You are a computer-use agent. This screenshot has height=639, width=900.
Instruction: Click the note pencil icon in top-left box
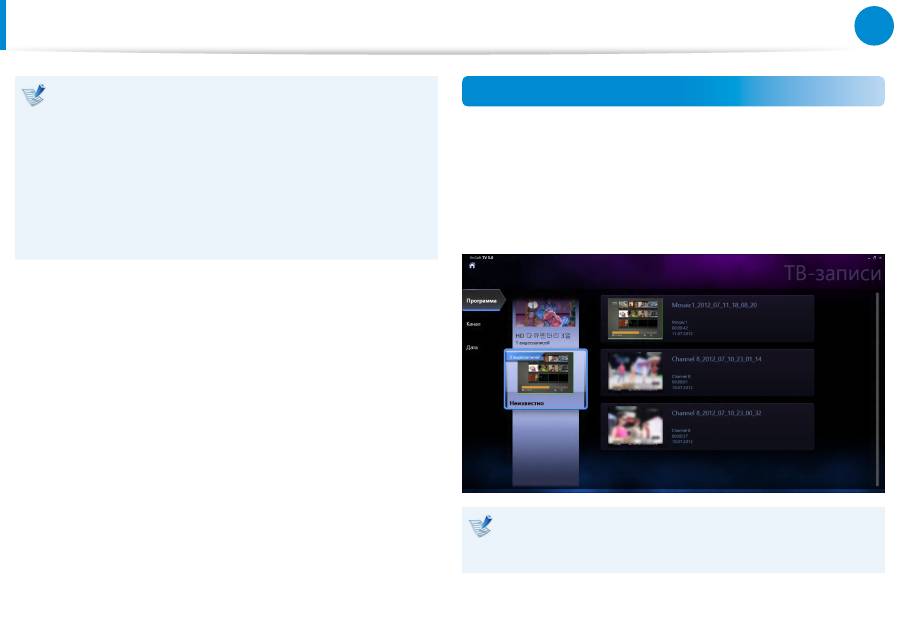pos(34,96)
